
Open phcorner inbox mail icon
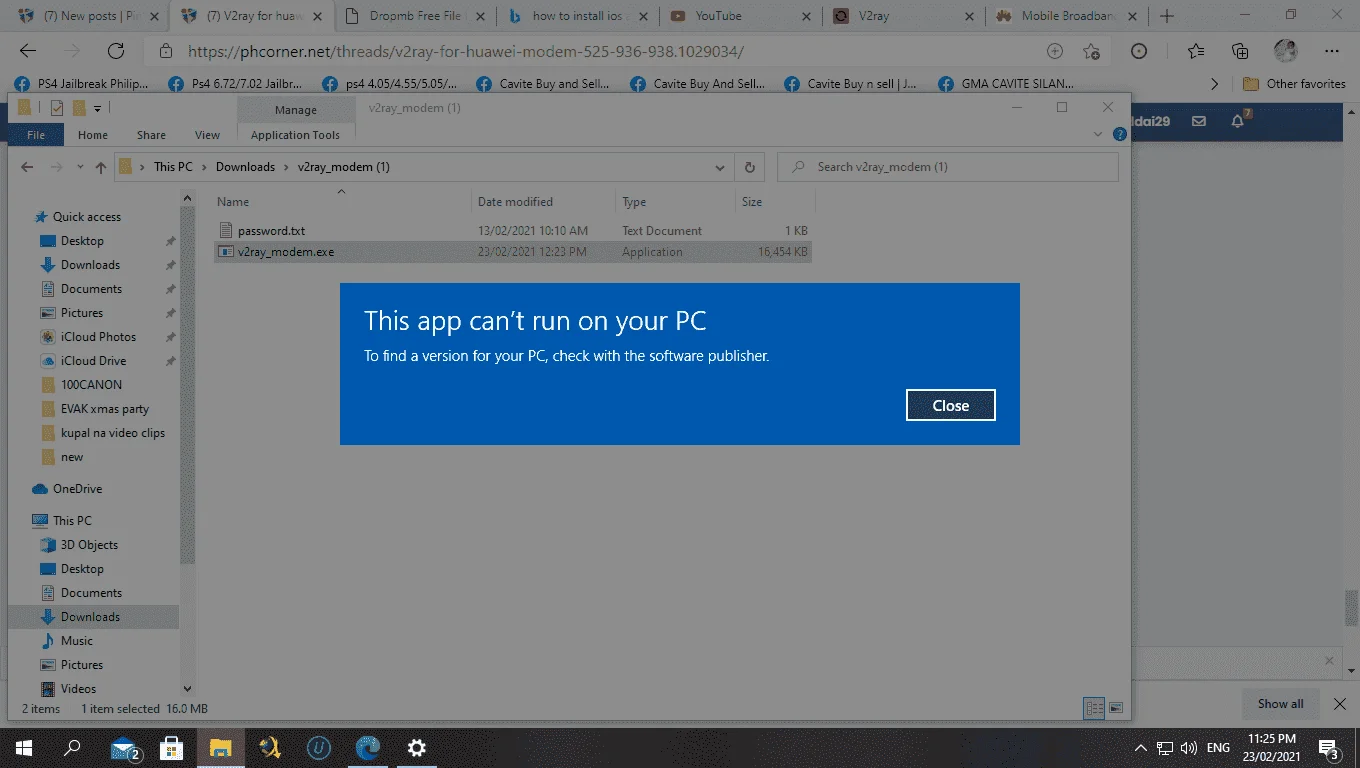[1199, 121]
